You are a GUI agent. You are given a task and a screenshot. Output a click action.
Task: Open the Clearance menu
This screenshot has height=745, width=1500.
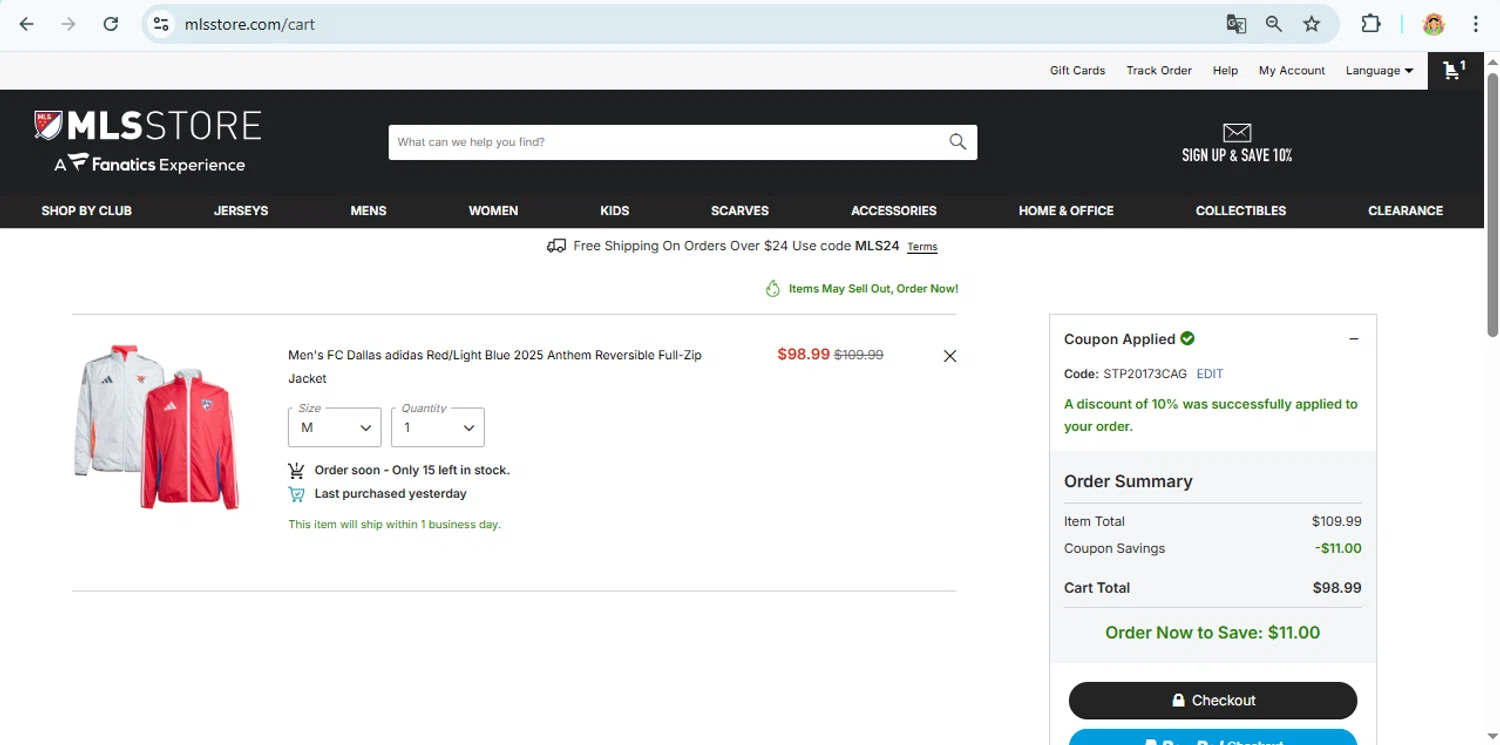(1406, 210)
